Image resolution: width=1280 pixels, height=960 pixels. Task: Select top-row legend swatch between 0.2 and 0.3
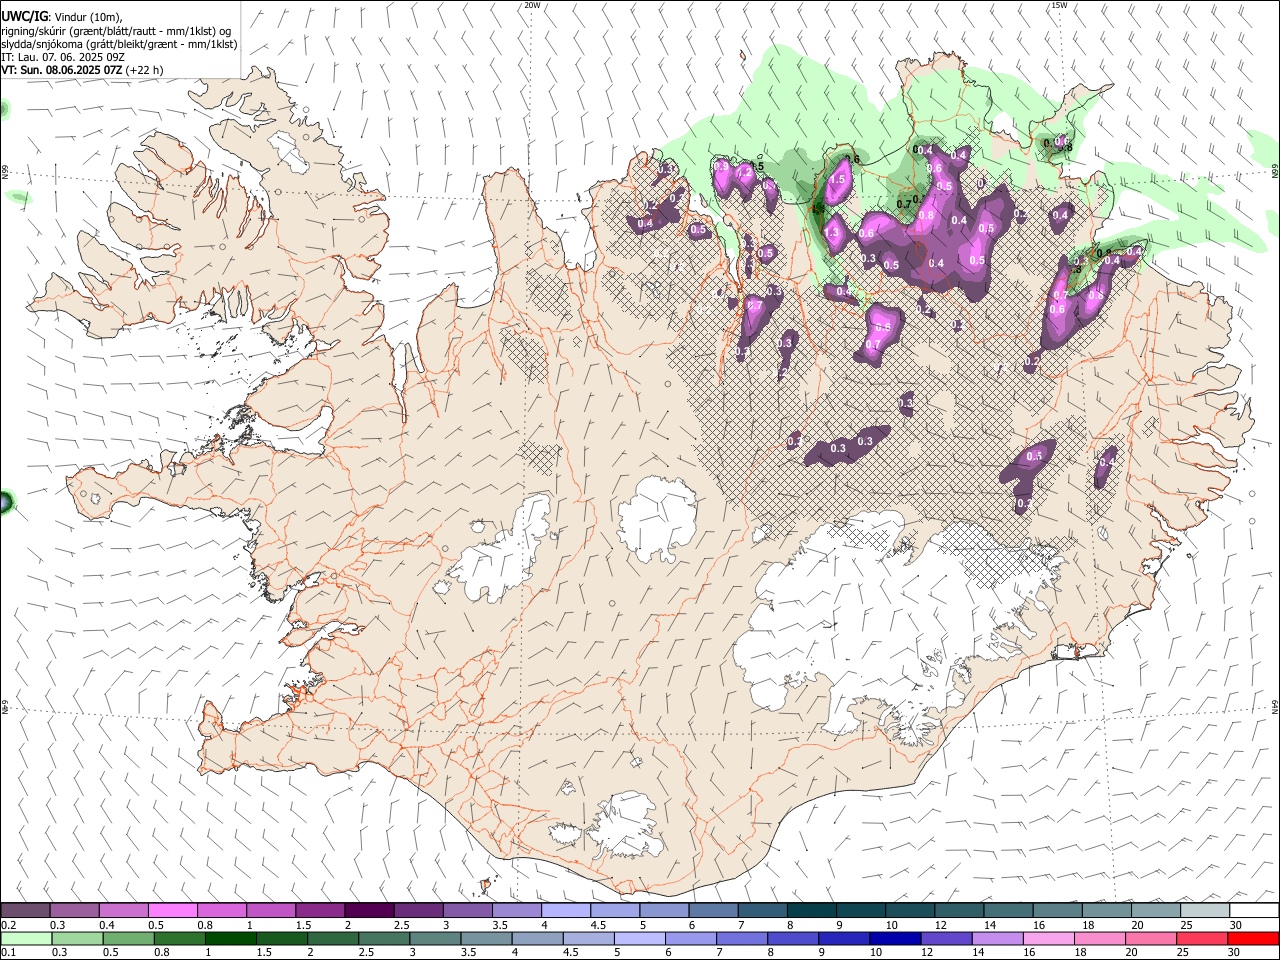pyautogui.click(x=25, y=911)
